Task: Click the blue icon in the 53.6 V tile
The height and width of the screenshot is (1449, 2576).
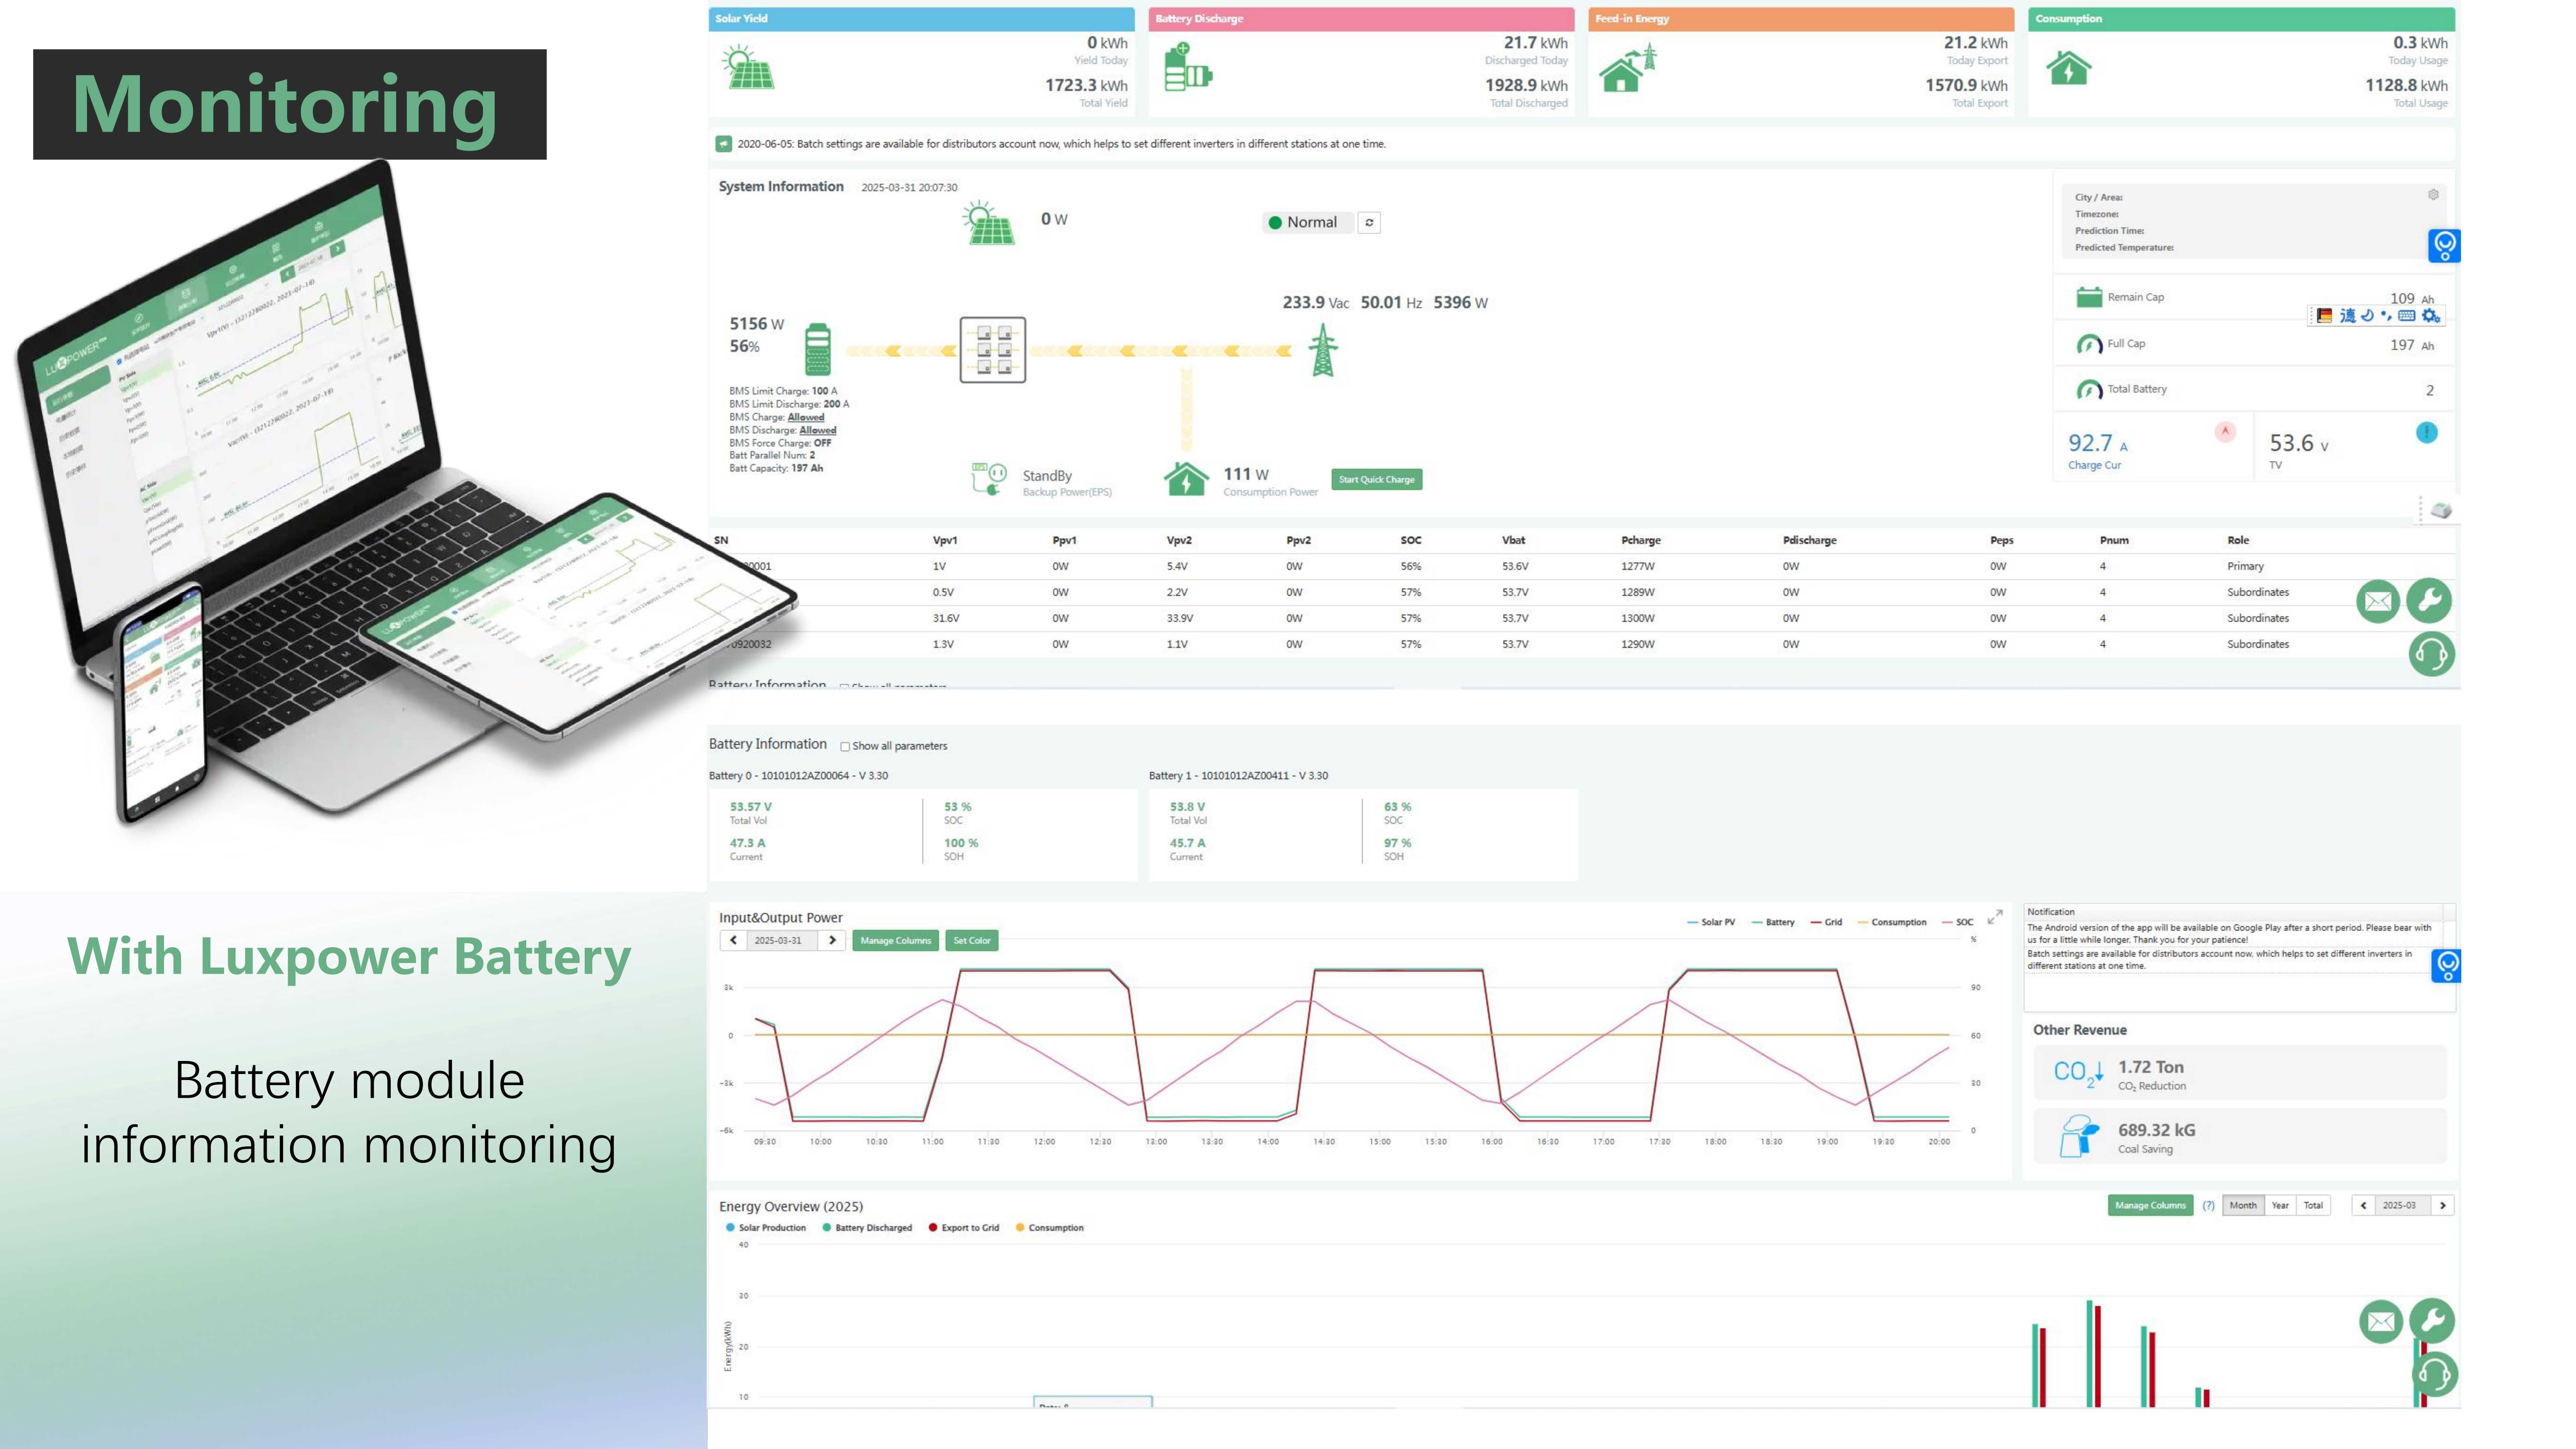Action: [2427, 432]
